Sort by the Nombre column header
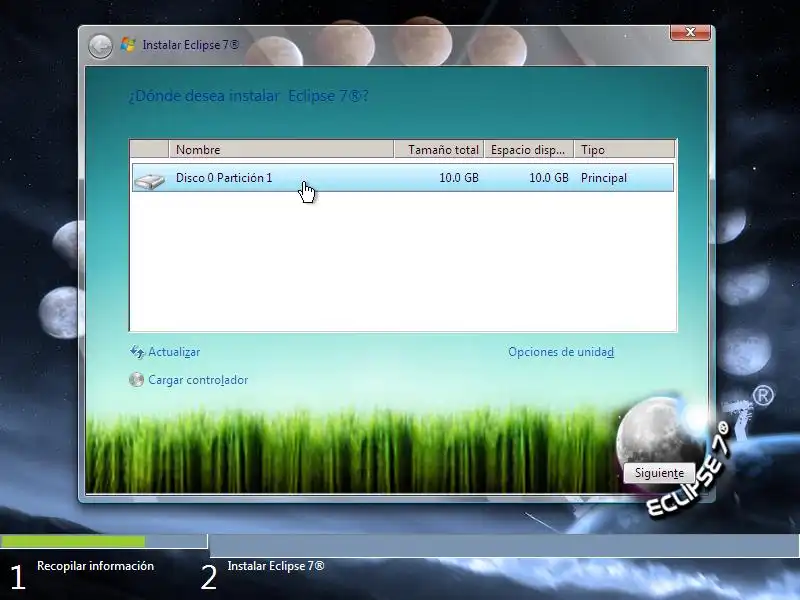 coord(281,149)
